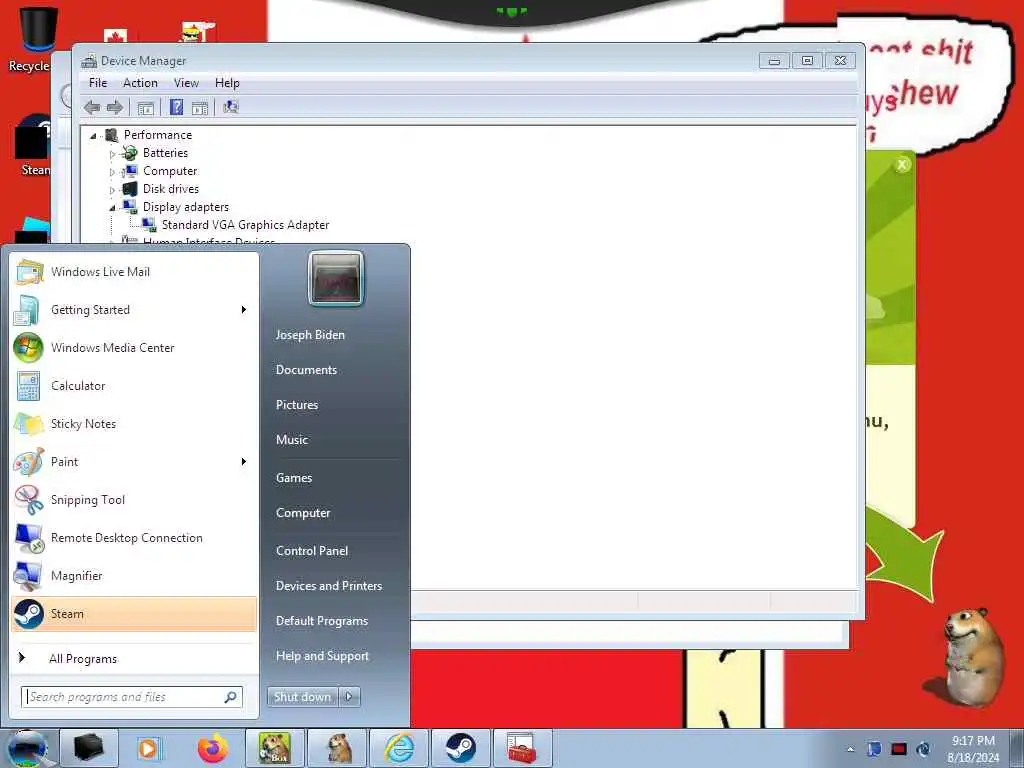Open the Getting Started submenu arrow
This screenshot has width=1024, height=768.
coord(244,310)
